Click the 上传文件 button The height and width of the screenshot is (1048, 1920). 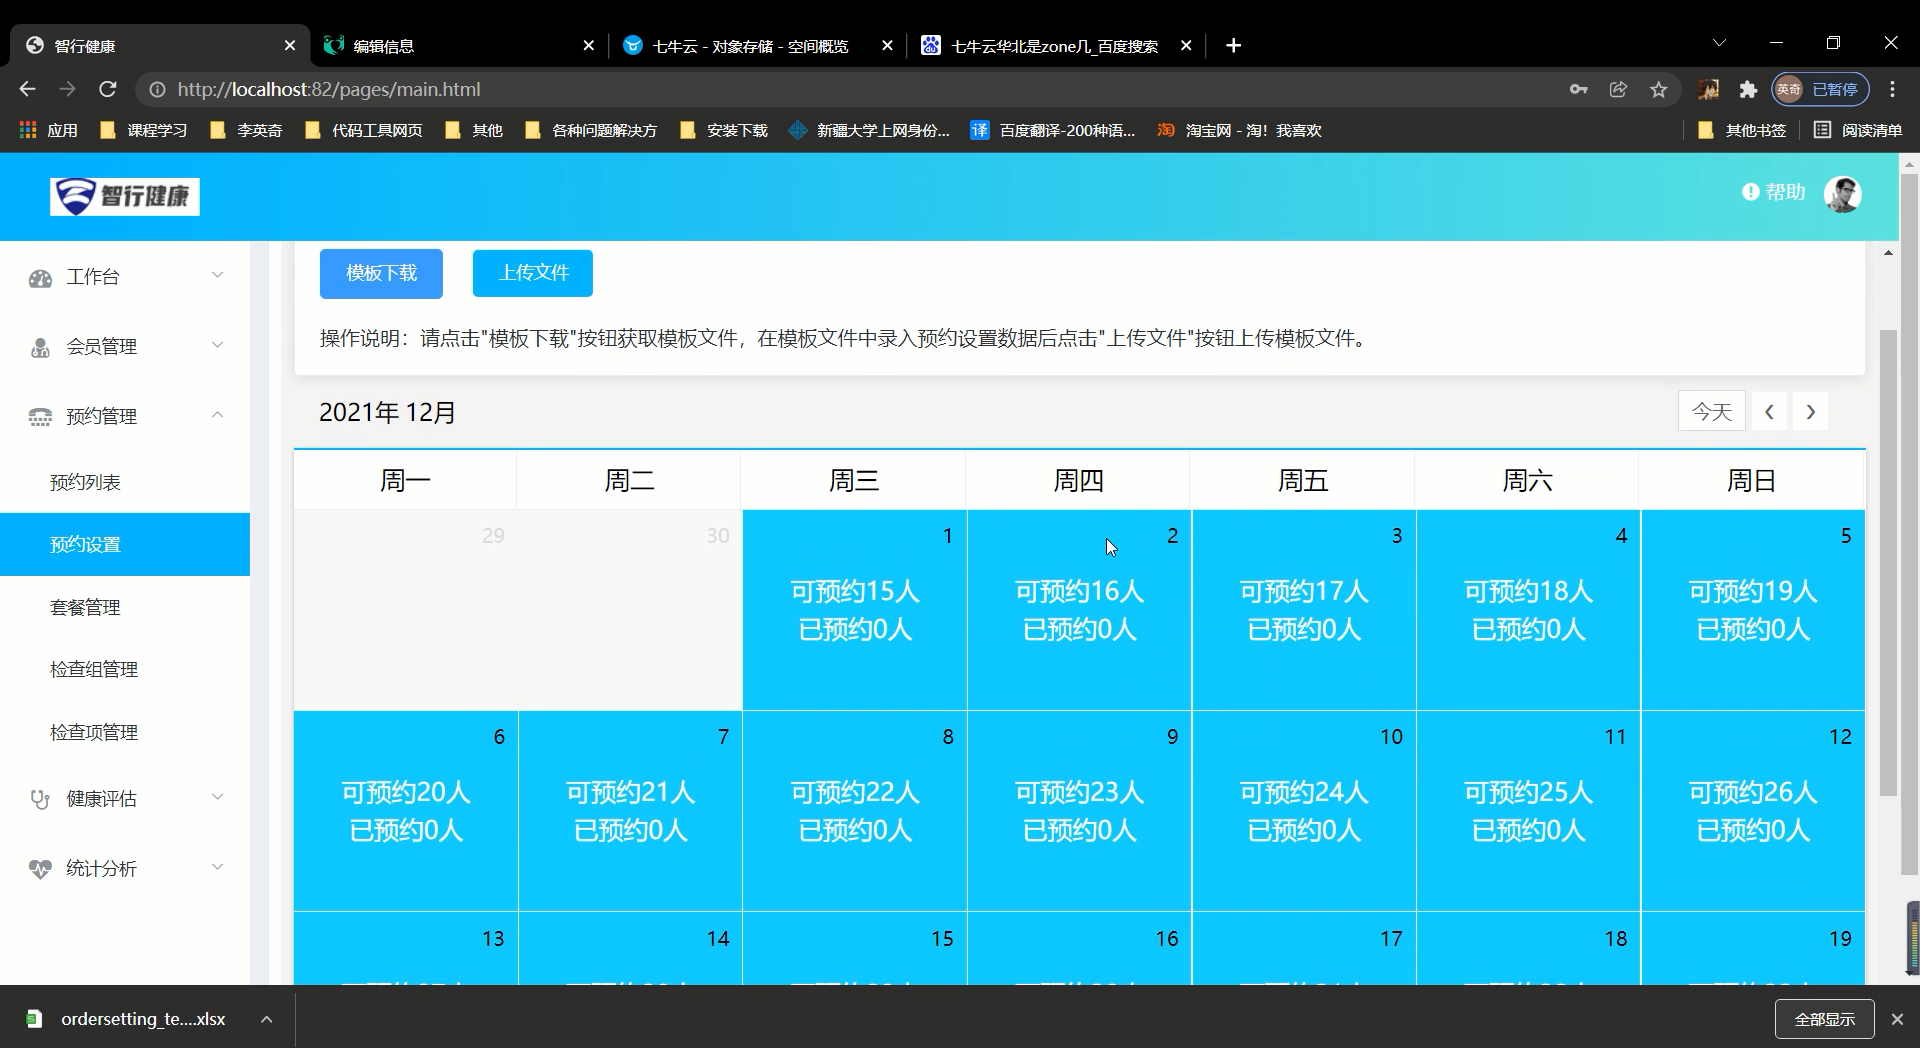[x=533, y=273]
